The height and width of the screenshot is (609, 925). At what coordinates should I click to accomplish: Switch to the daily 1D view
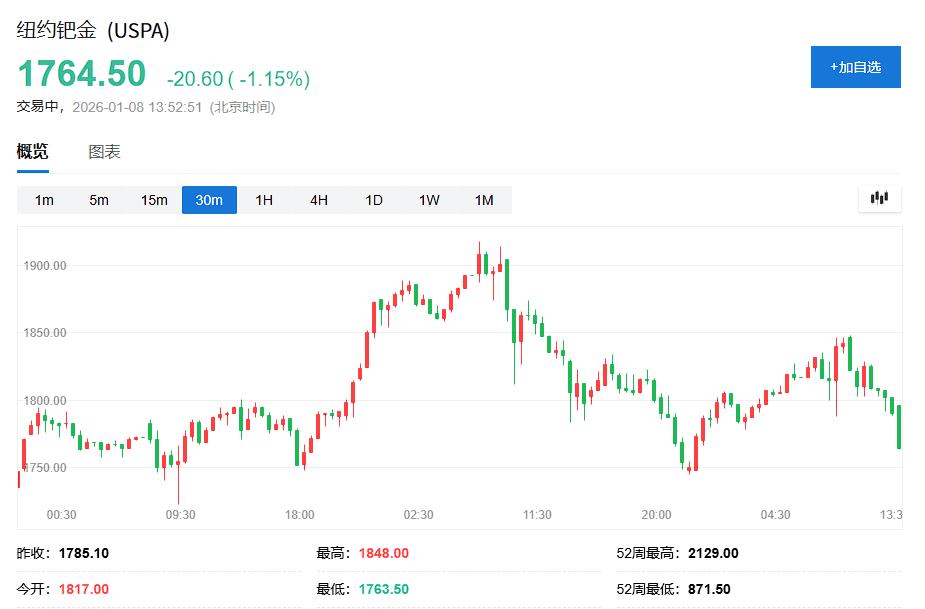pos(373,199)
